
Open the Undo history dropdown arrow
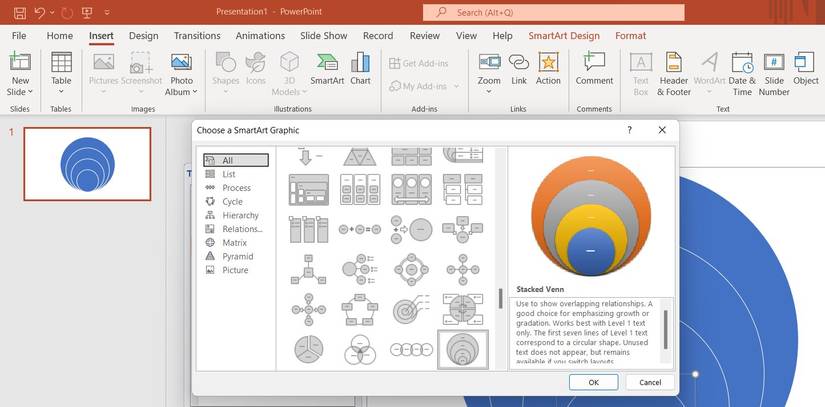tap(52, 13)
